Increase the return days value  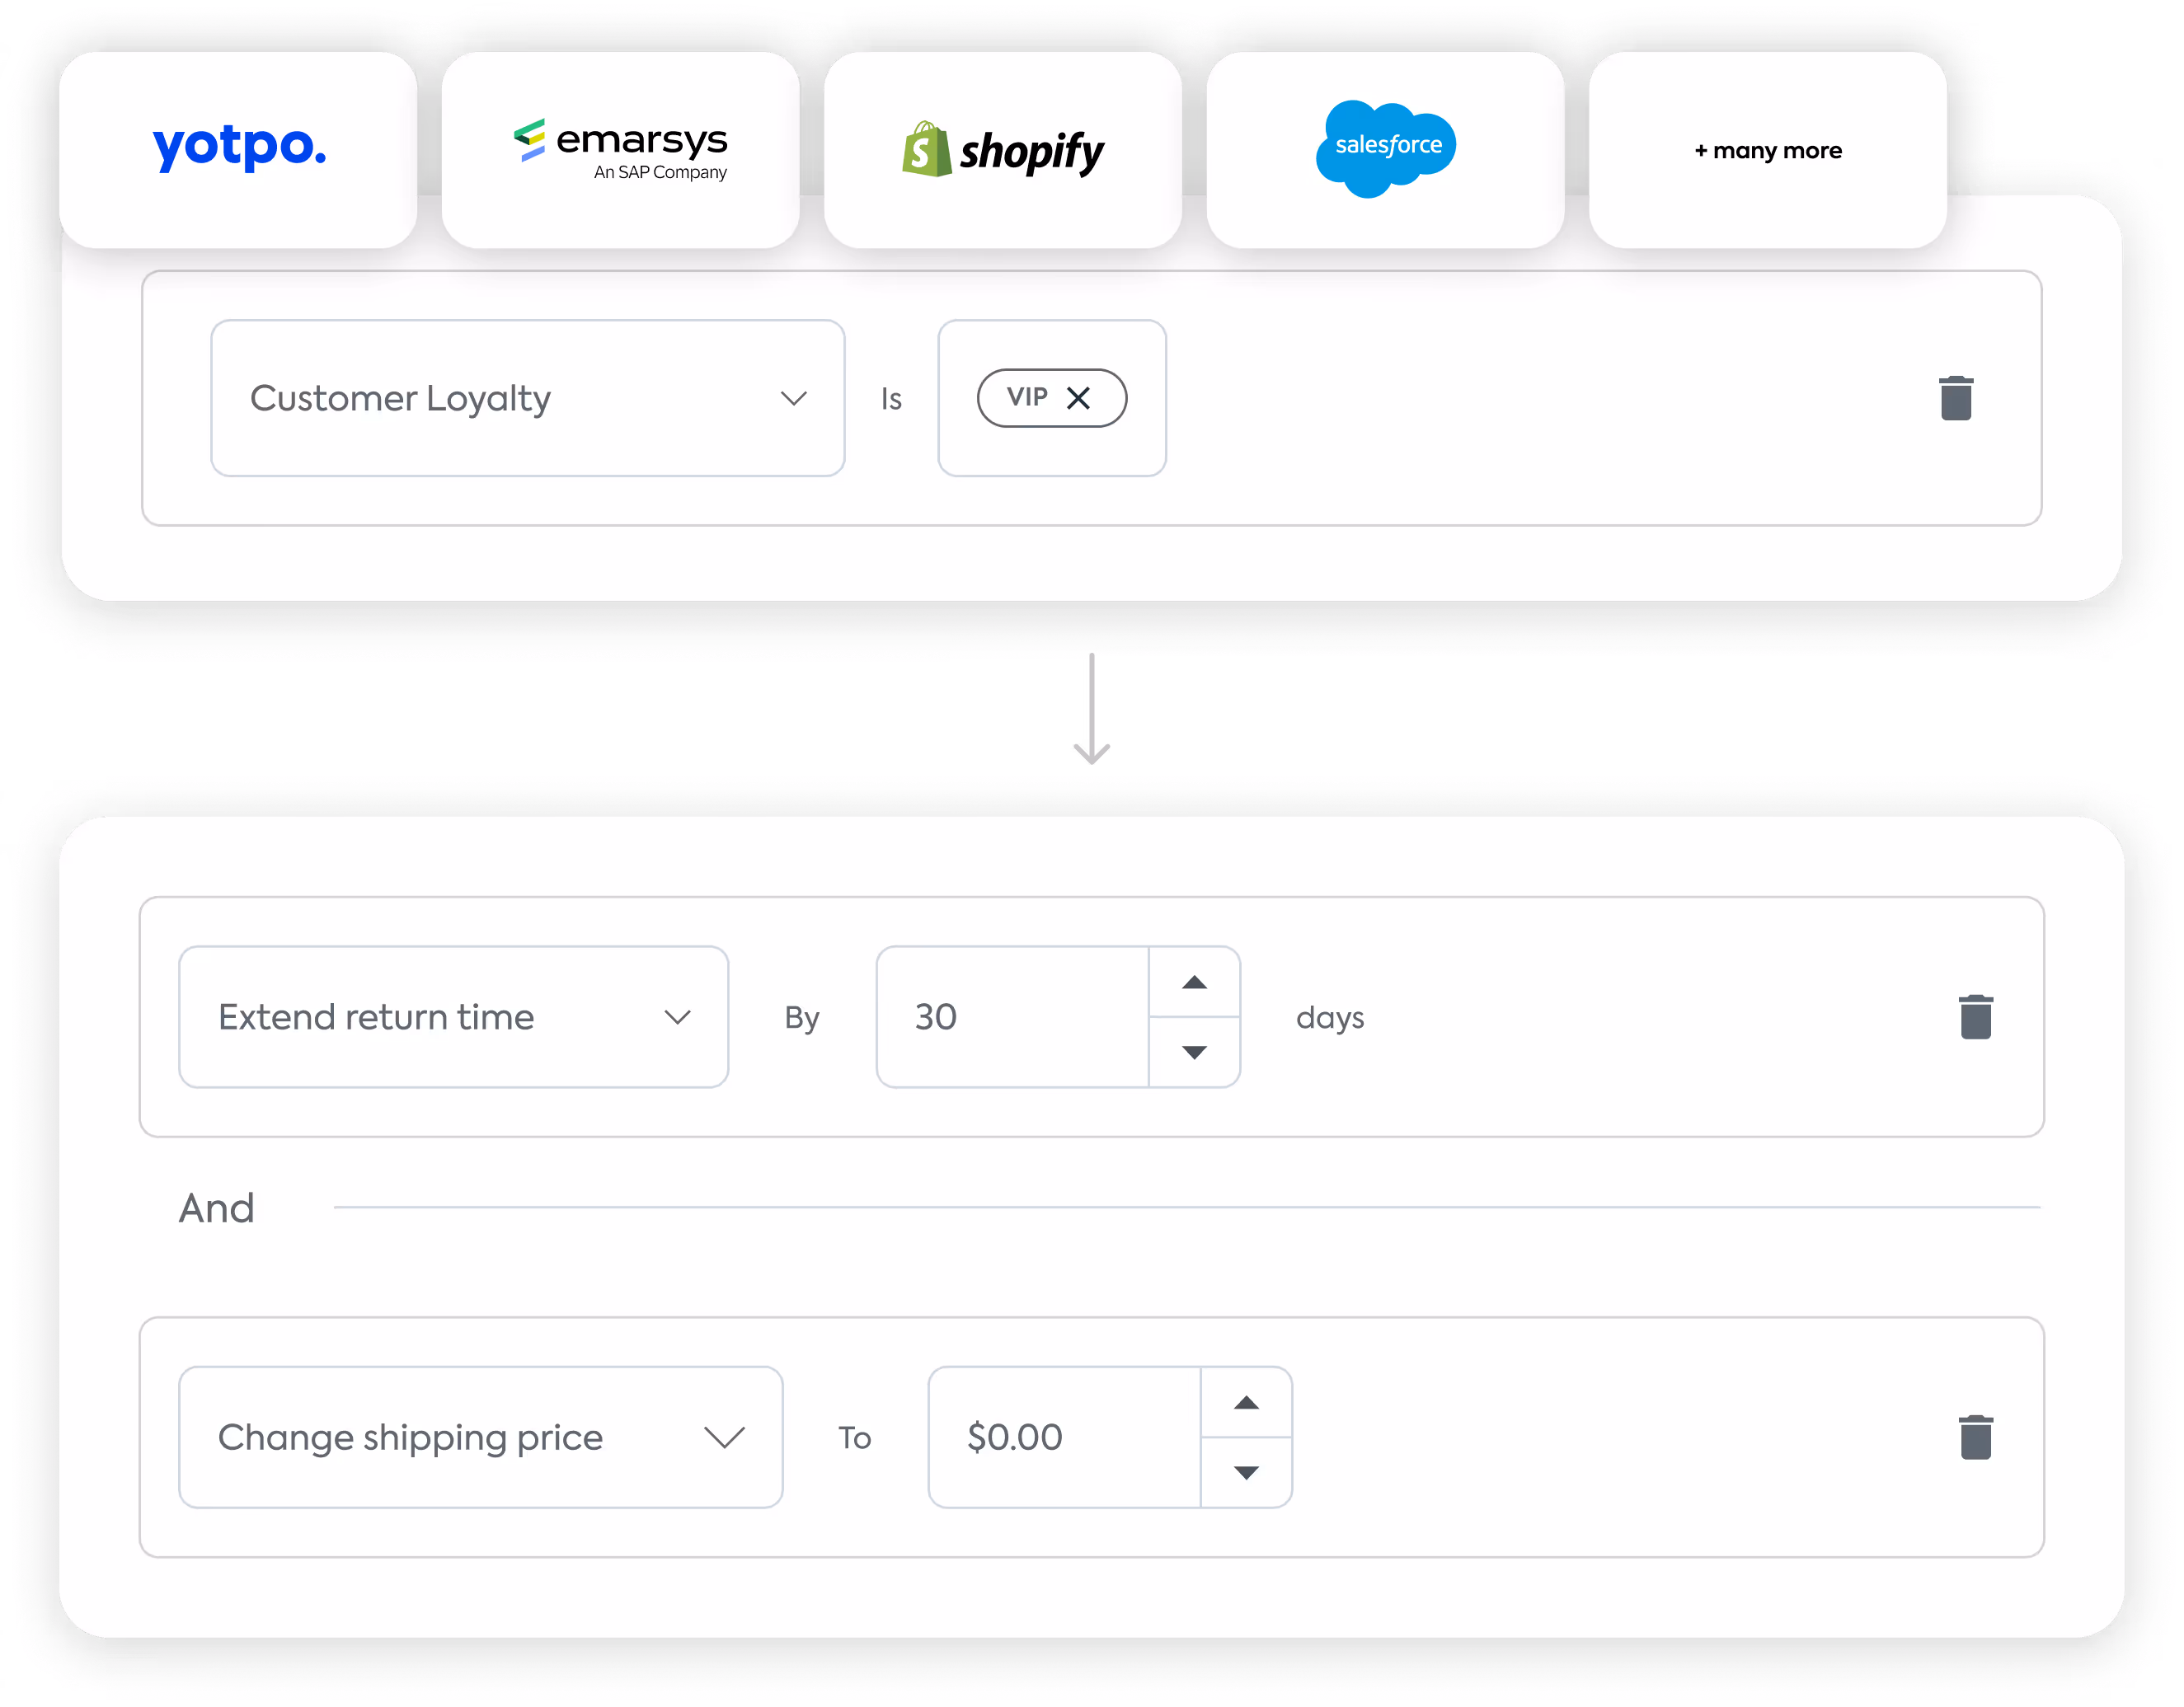coord(1195,982)
